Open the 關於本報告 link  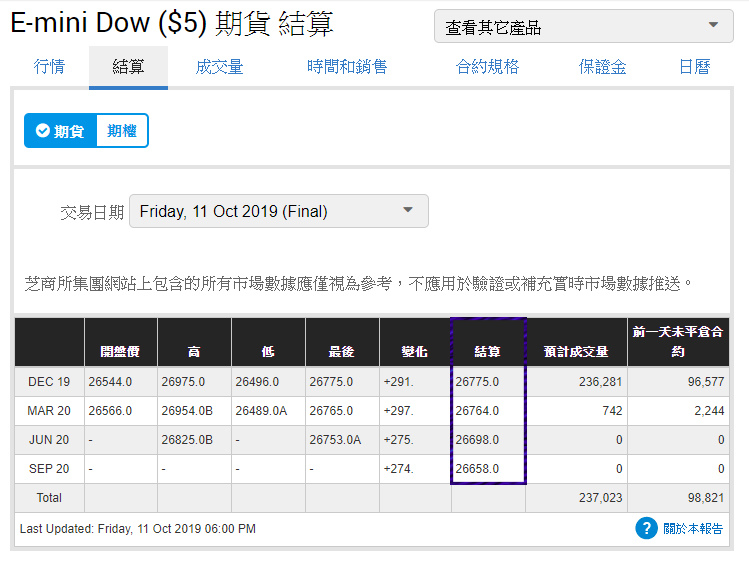point(693,529)
